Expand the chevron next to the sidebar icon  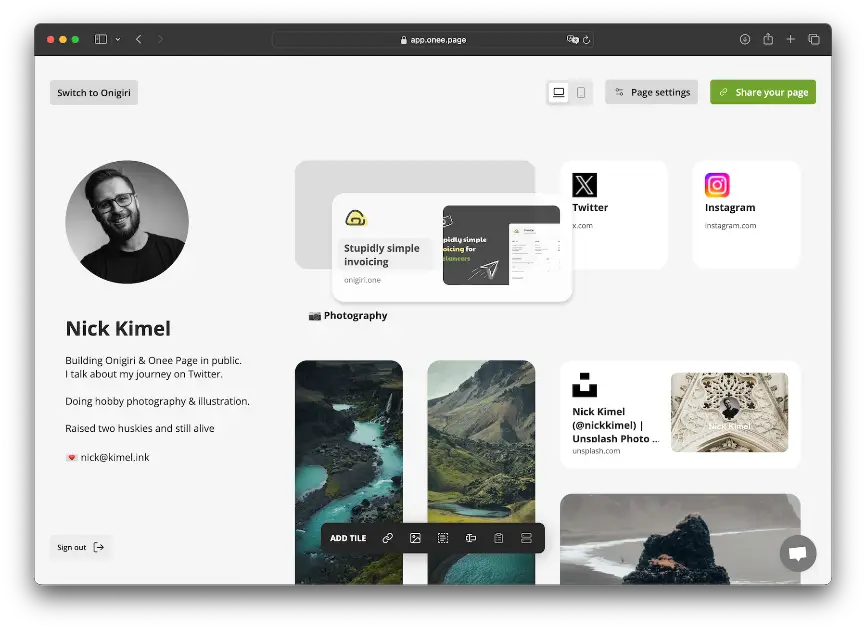tap(116, 39)
